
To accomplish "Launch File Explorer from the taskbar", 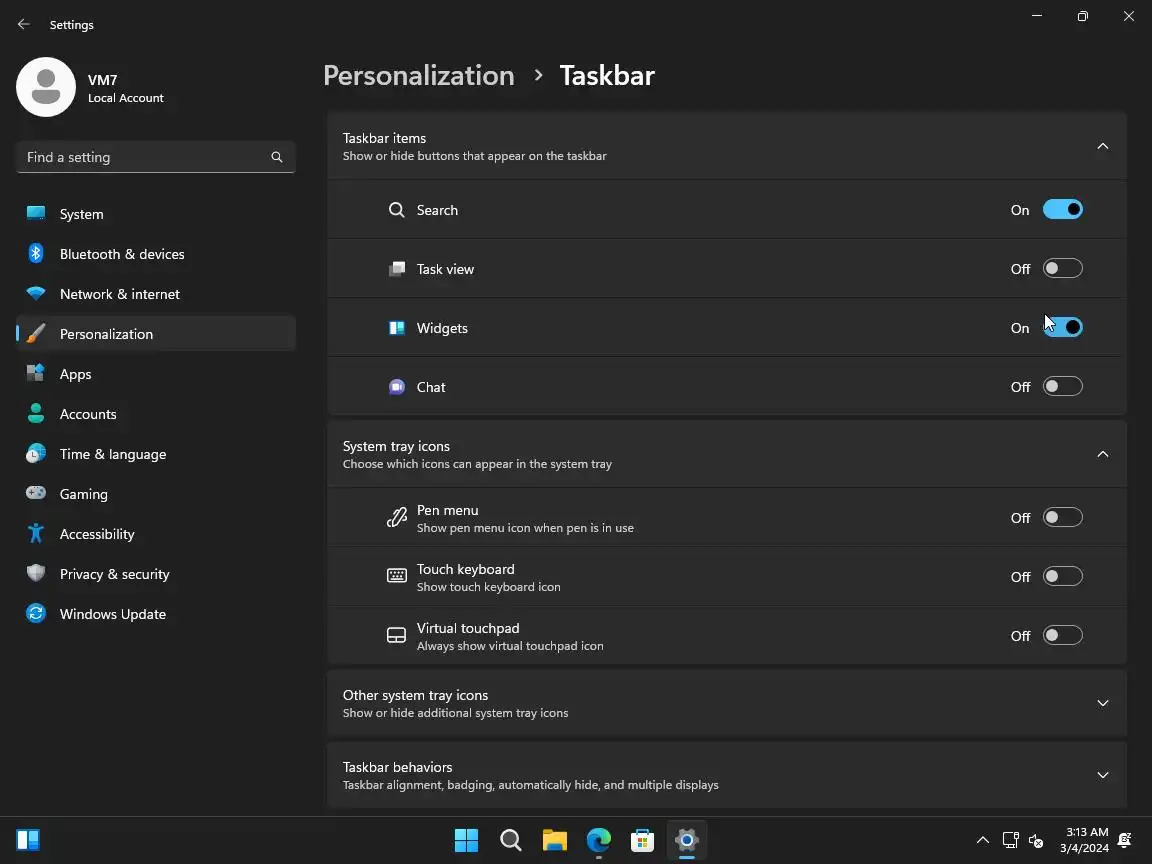I will 555,840.
